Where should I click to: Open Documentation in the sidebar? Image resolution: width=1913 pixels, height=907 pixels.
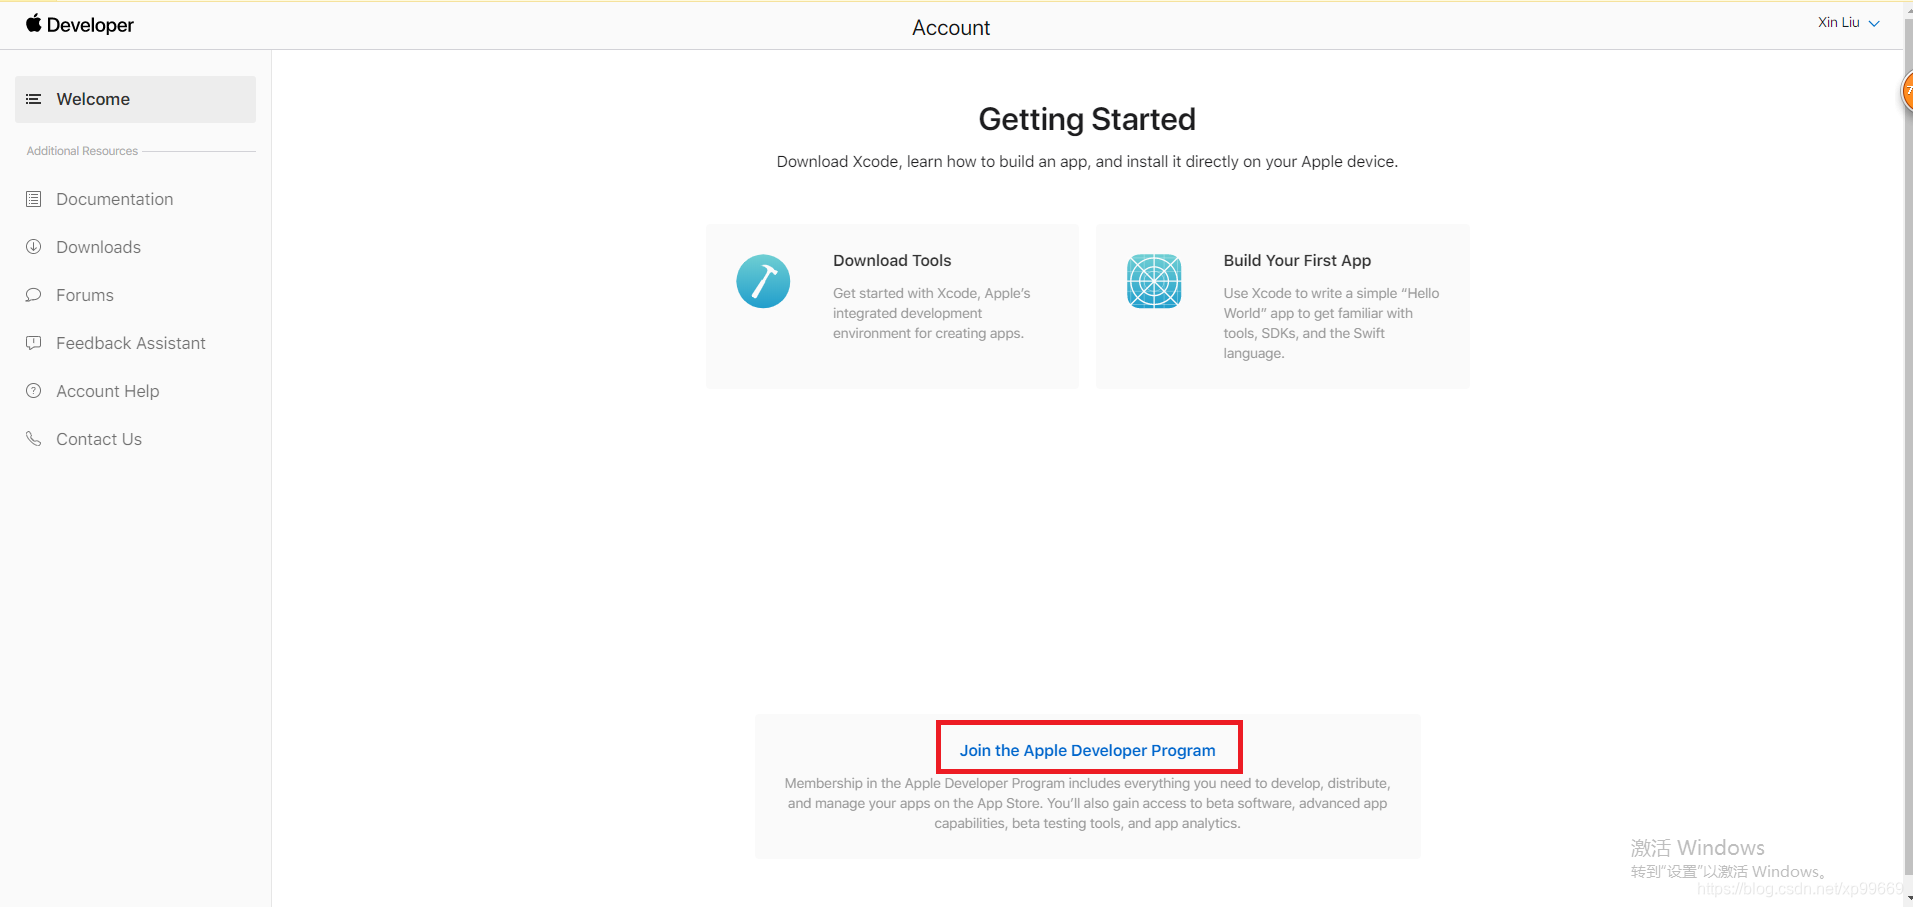(x=114, y=199)
